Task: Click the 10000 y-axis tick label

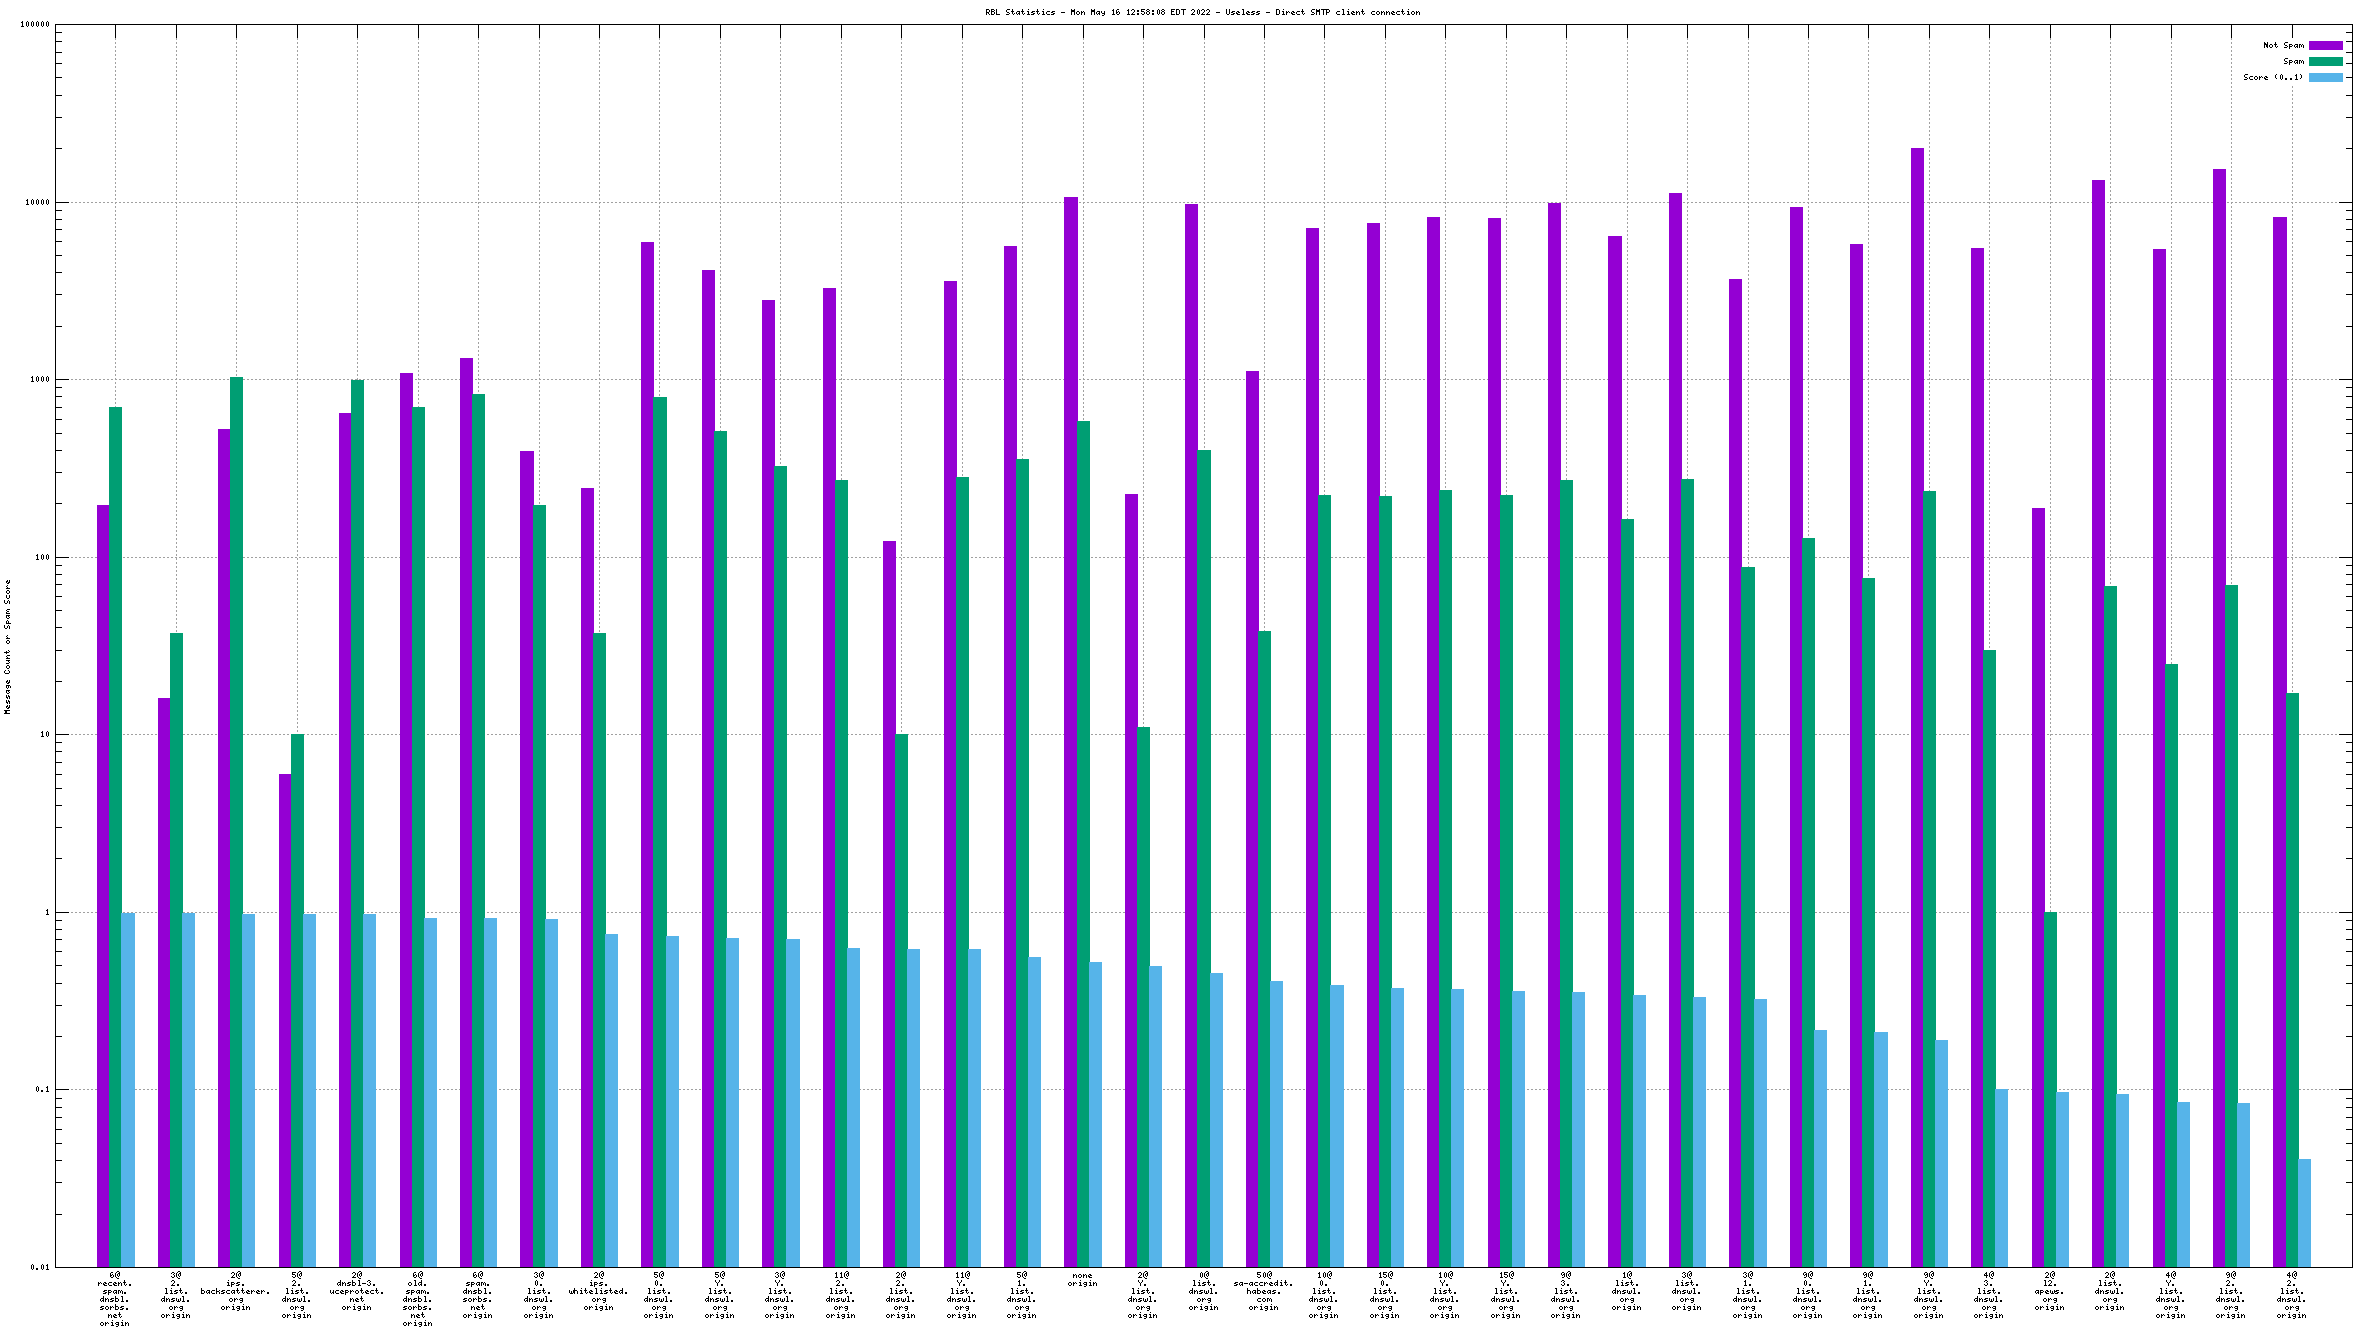Action: [37, 203]
